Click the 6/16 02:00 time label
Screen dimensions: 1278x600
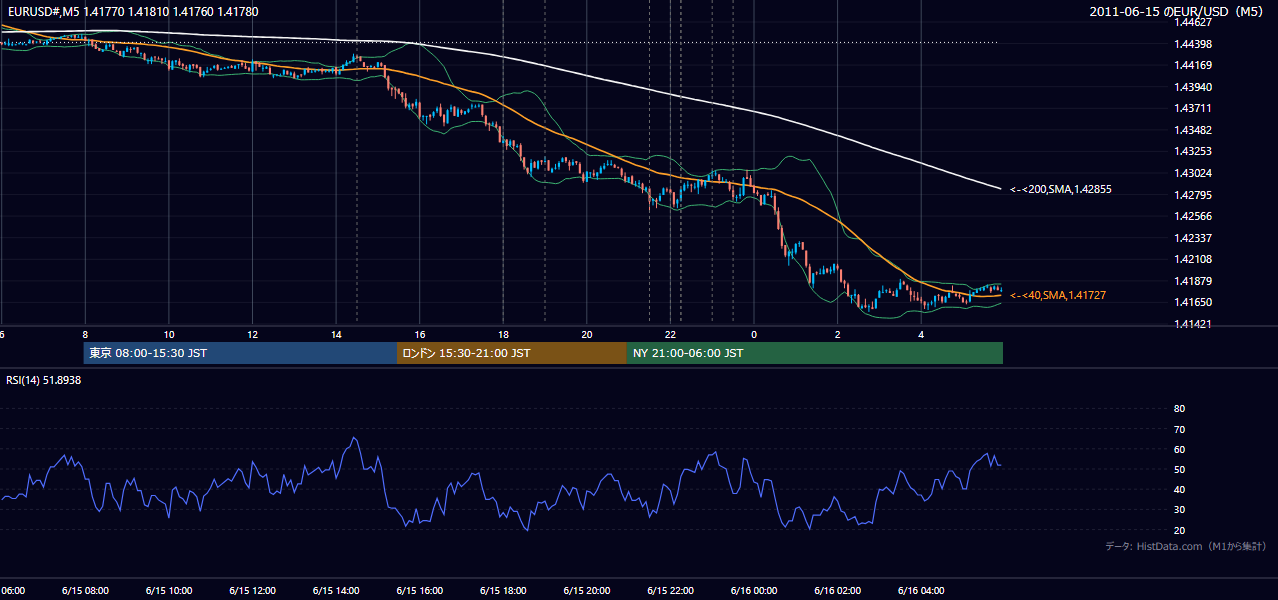point(837,591)
